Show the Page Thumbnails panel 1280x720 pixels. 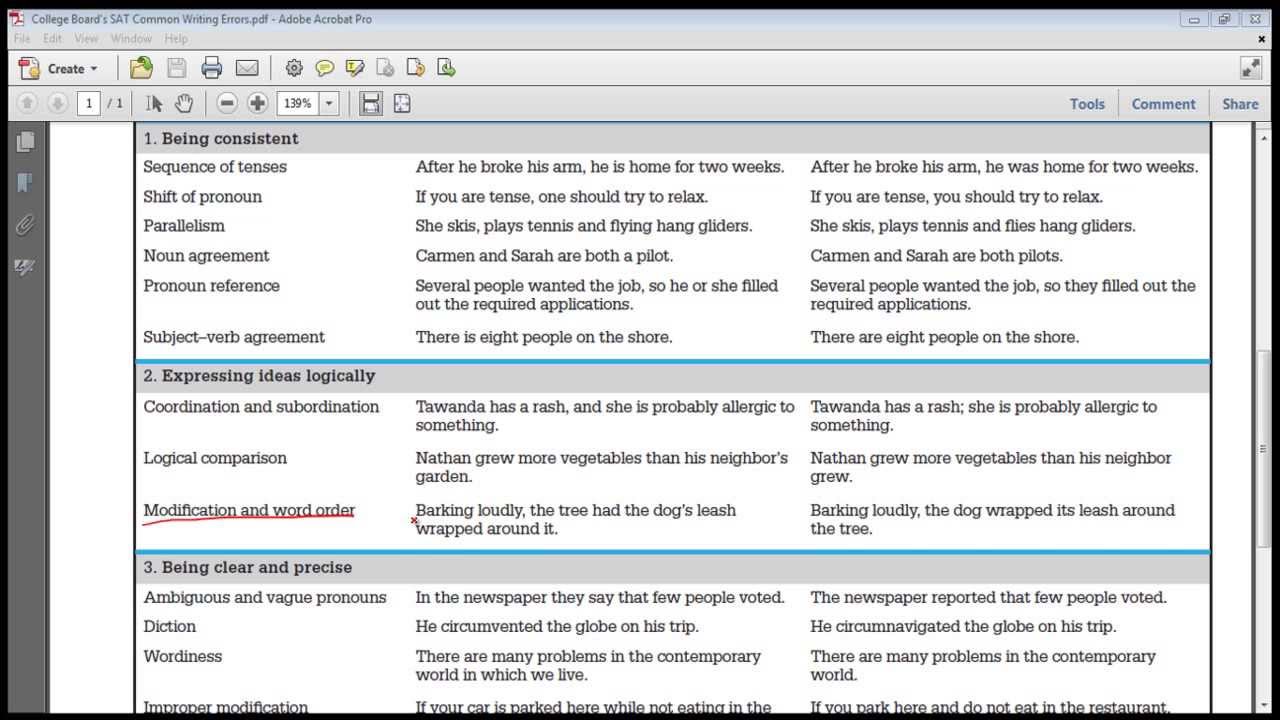point(25,142)
